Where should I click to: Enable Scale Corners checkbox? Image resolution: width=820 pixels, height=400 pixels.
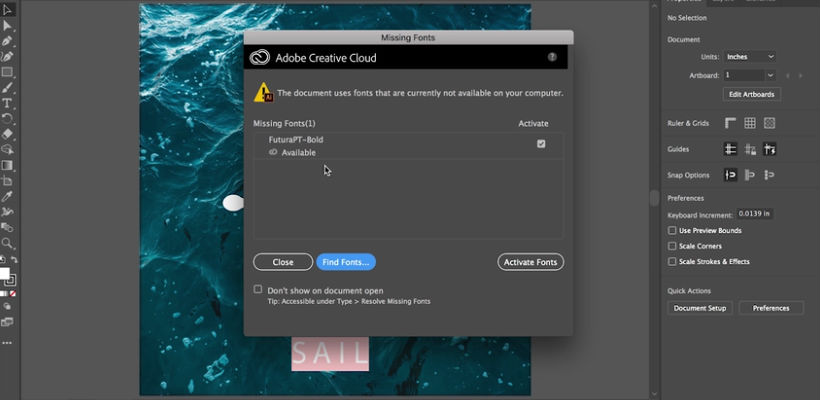[672, 246]
